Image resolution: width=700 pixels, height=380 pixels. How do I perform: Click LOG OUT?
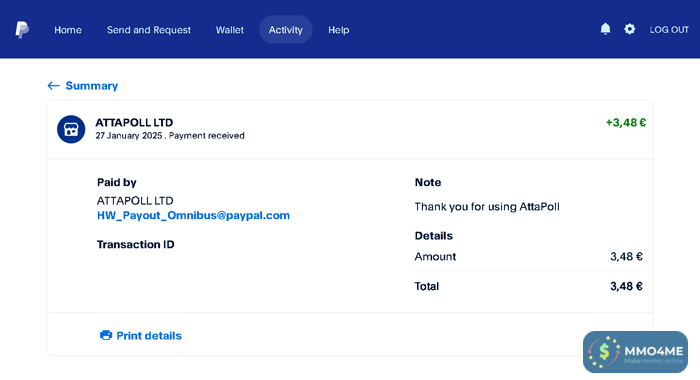(x=669, y=29)
